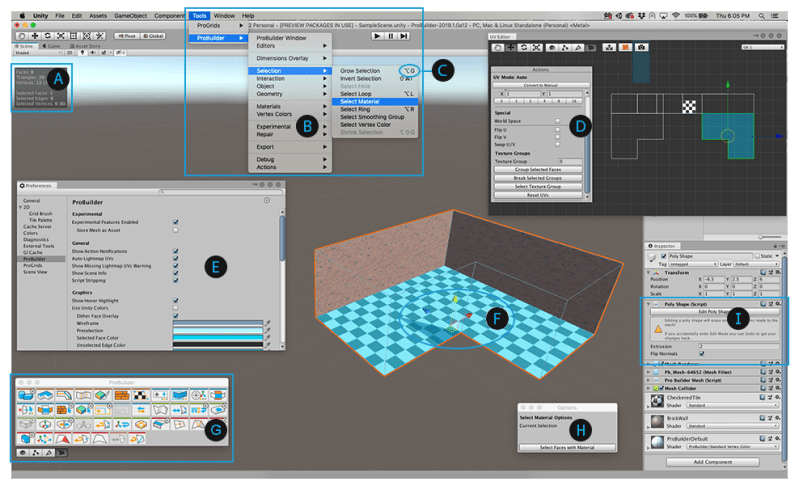This screenshot has height=490, width=799.
Task: Click the orange texture preview icon in UV Editor
Action: (625, 47)
